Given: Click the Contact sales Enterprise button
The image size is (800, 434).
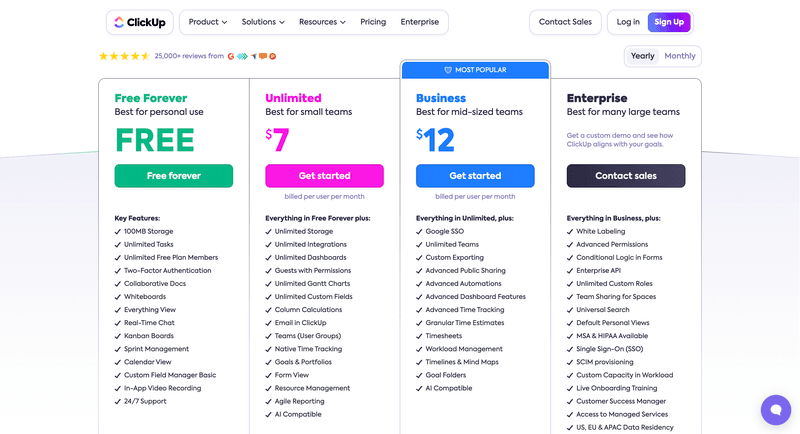Looking at the screenshot, I should point(626,176).
